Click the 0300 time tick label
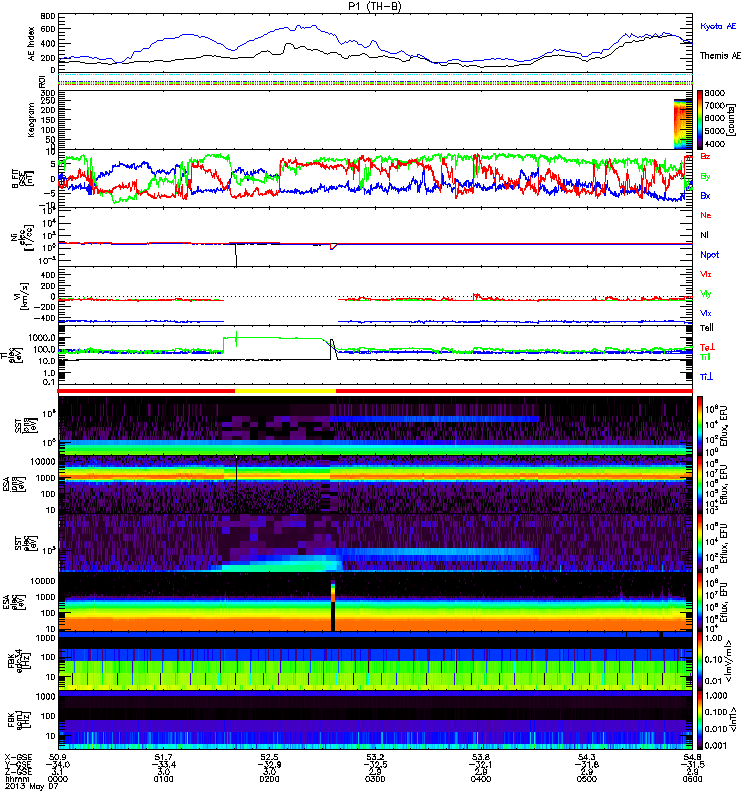The height and width of the screenshot is (800, 750). tap(375, 779)
